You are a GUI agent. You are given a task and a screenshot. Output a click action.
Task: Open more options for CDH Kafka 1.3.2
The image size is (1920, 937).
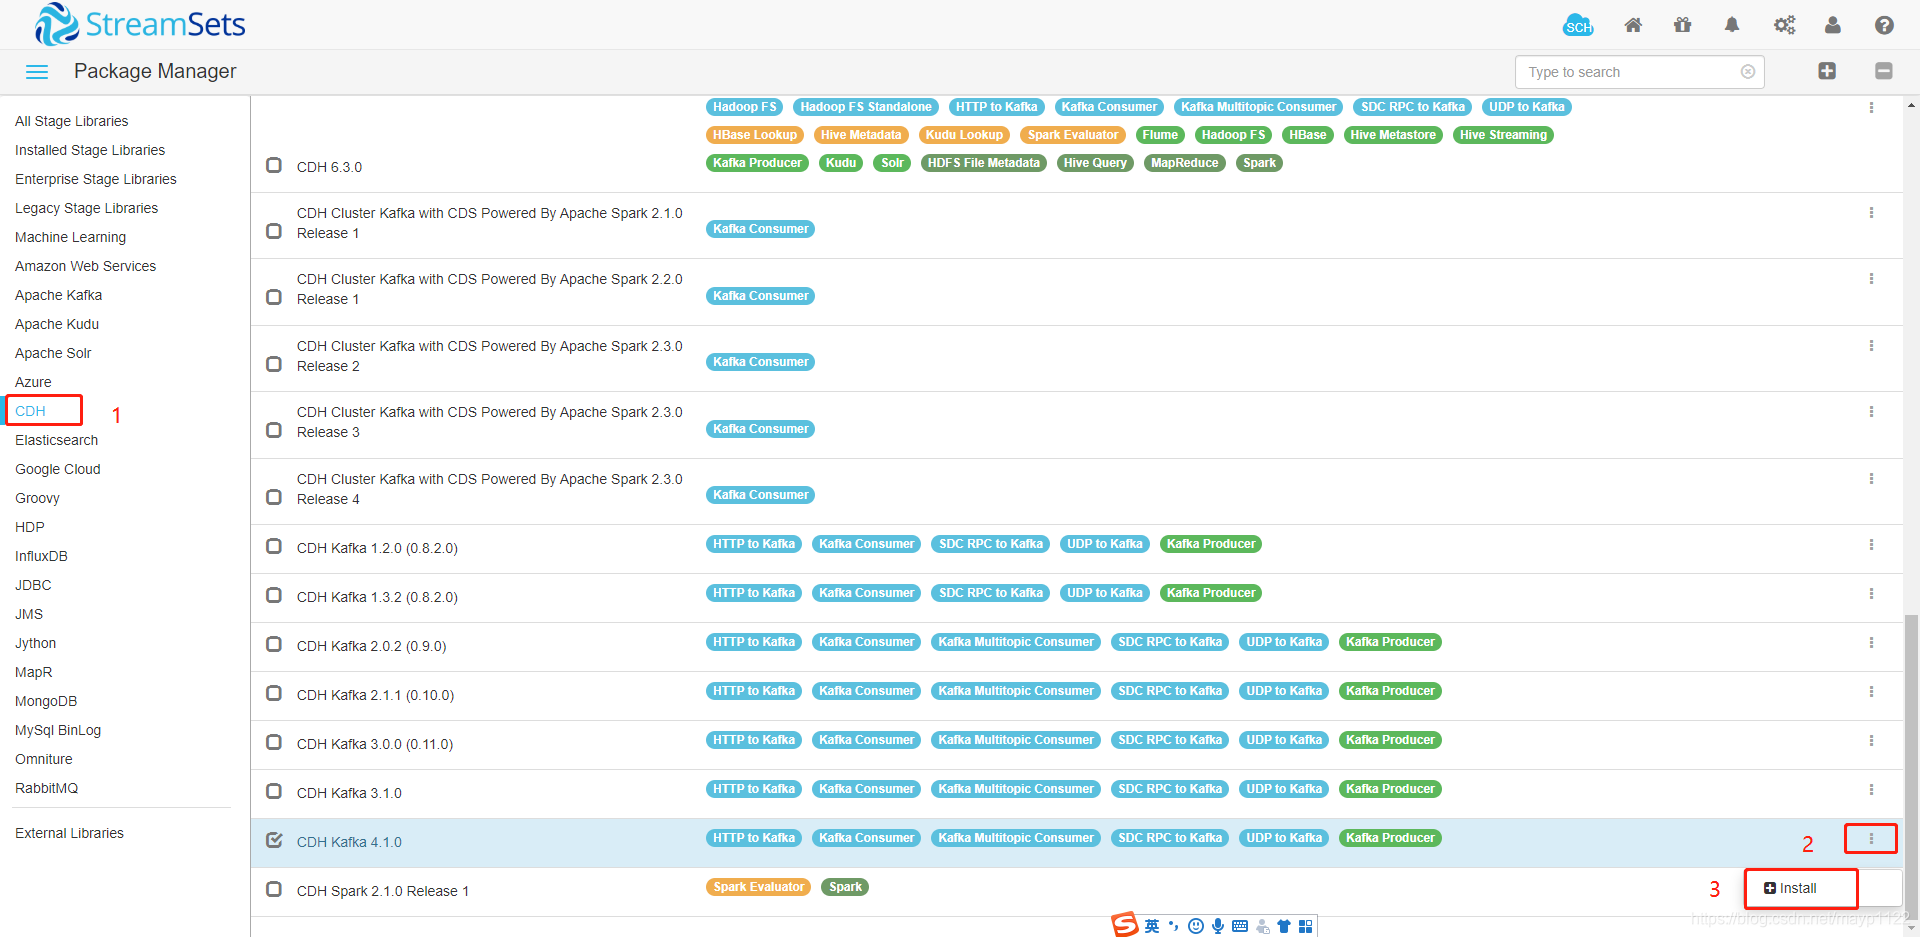click(x=1871, y=594)
